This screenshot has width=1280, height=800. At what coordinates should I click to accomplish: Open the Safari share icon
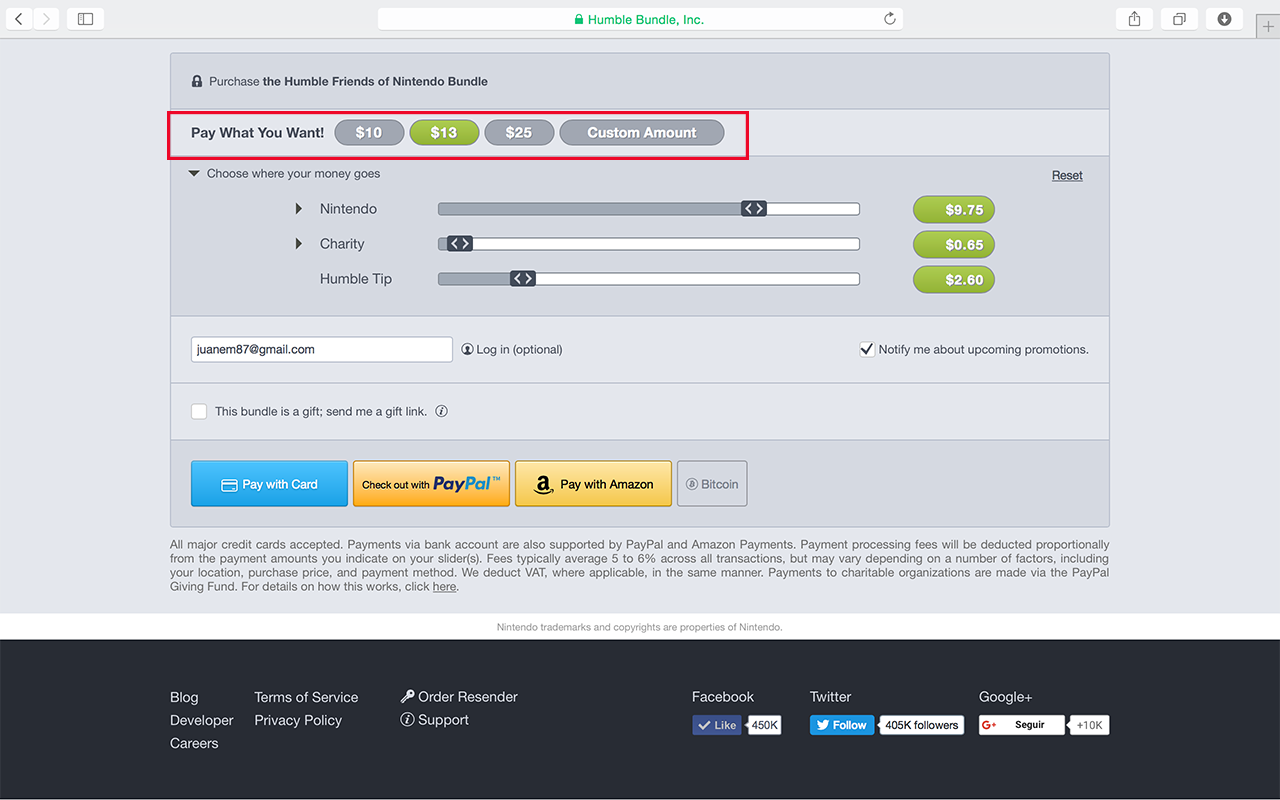click(x=1134, y=19)
